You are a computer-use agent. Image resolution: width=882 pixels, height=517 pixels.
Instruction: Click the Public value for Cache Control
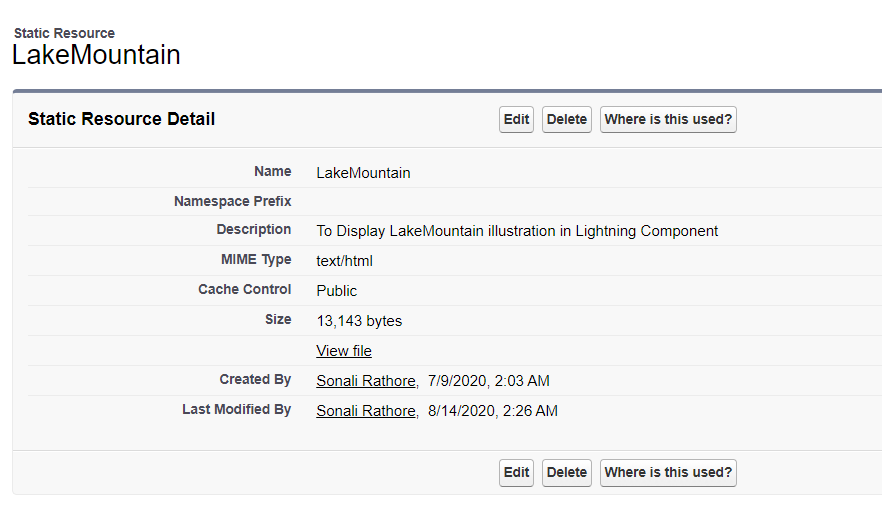pyautogui.click(x=336, y=291)
